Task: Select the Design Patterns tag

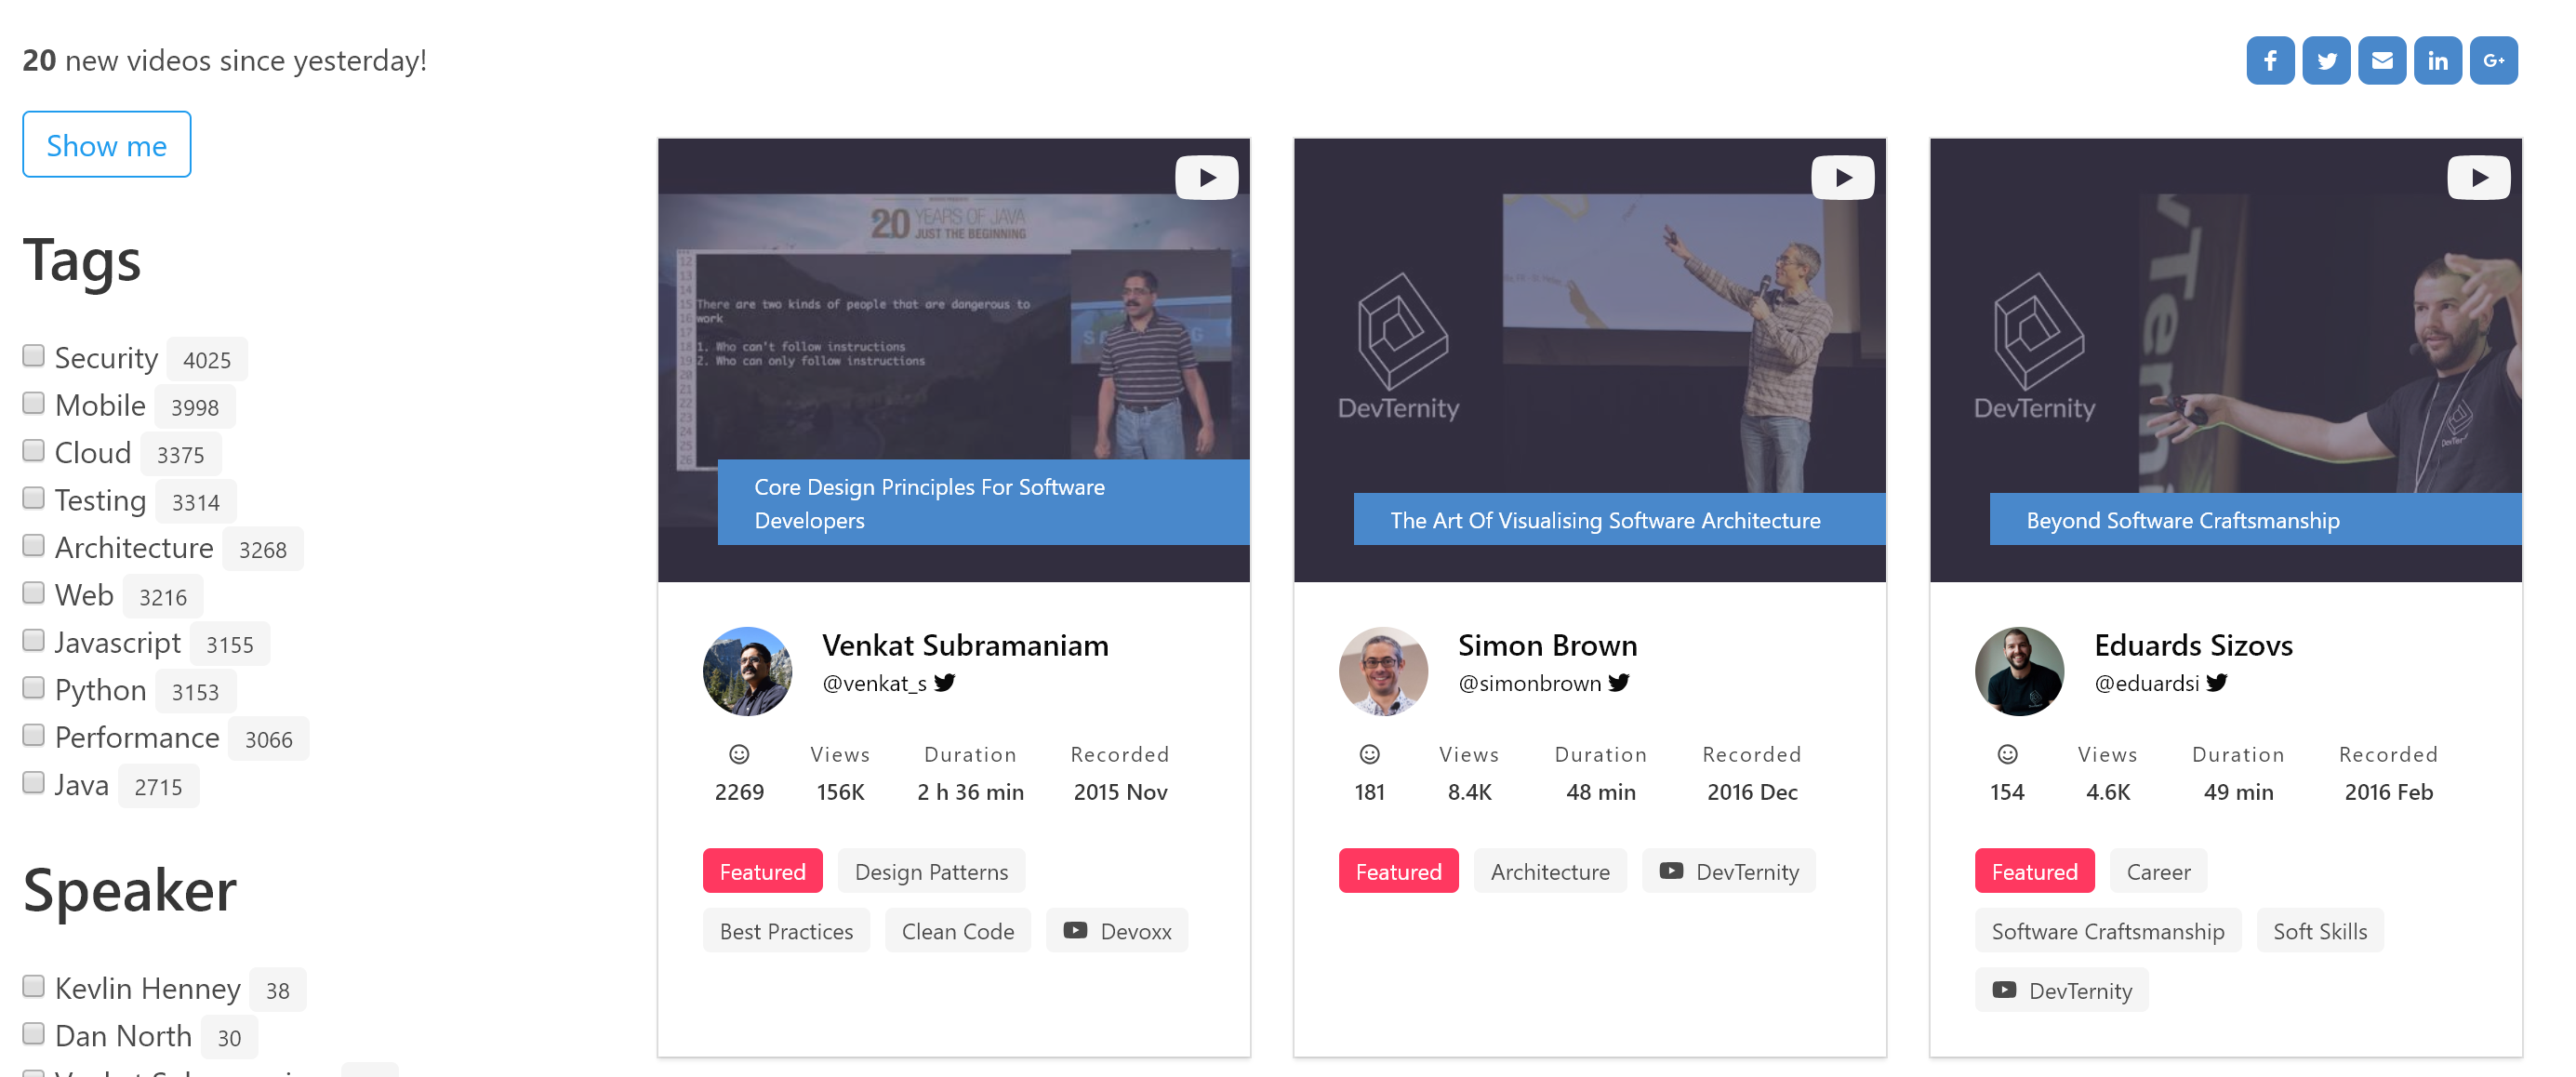Action: tap(931, 871)
